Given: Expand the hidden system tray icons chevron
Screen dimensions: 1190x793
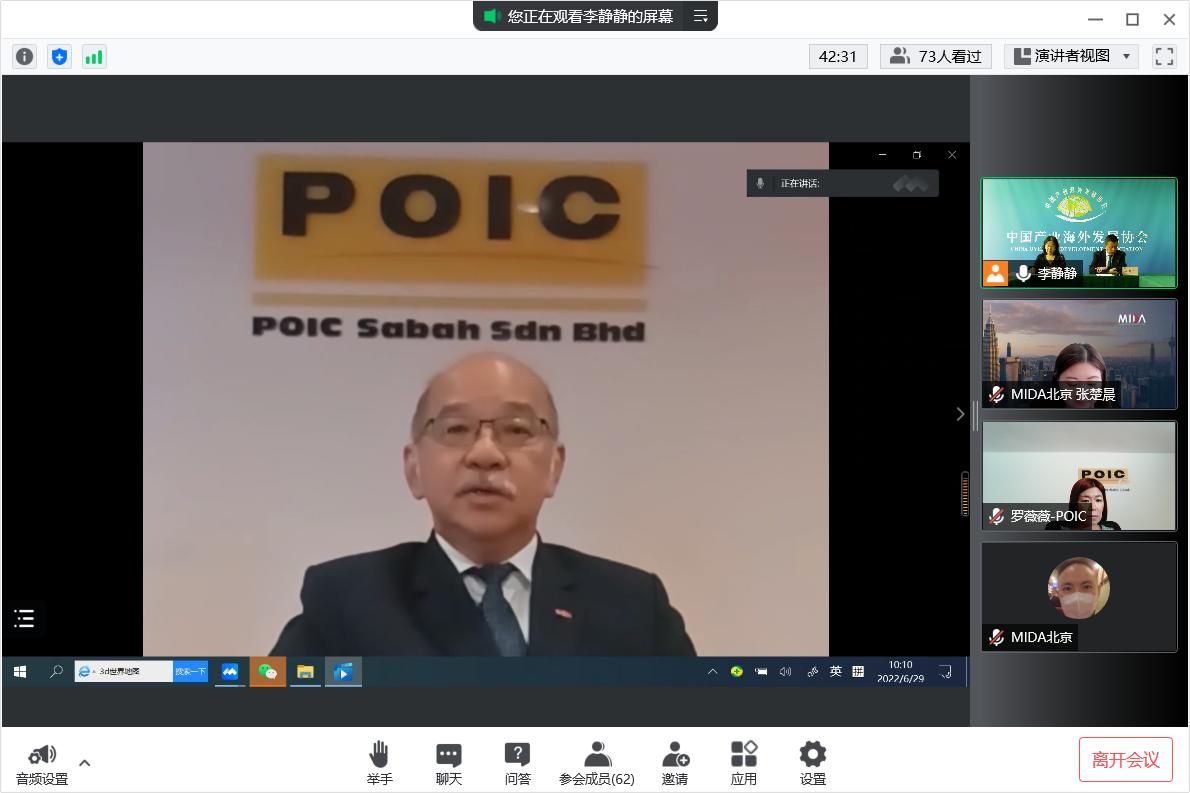Looking at the screenshot, I should [713, 672].
